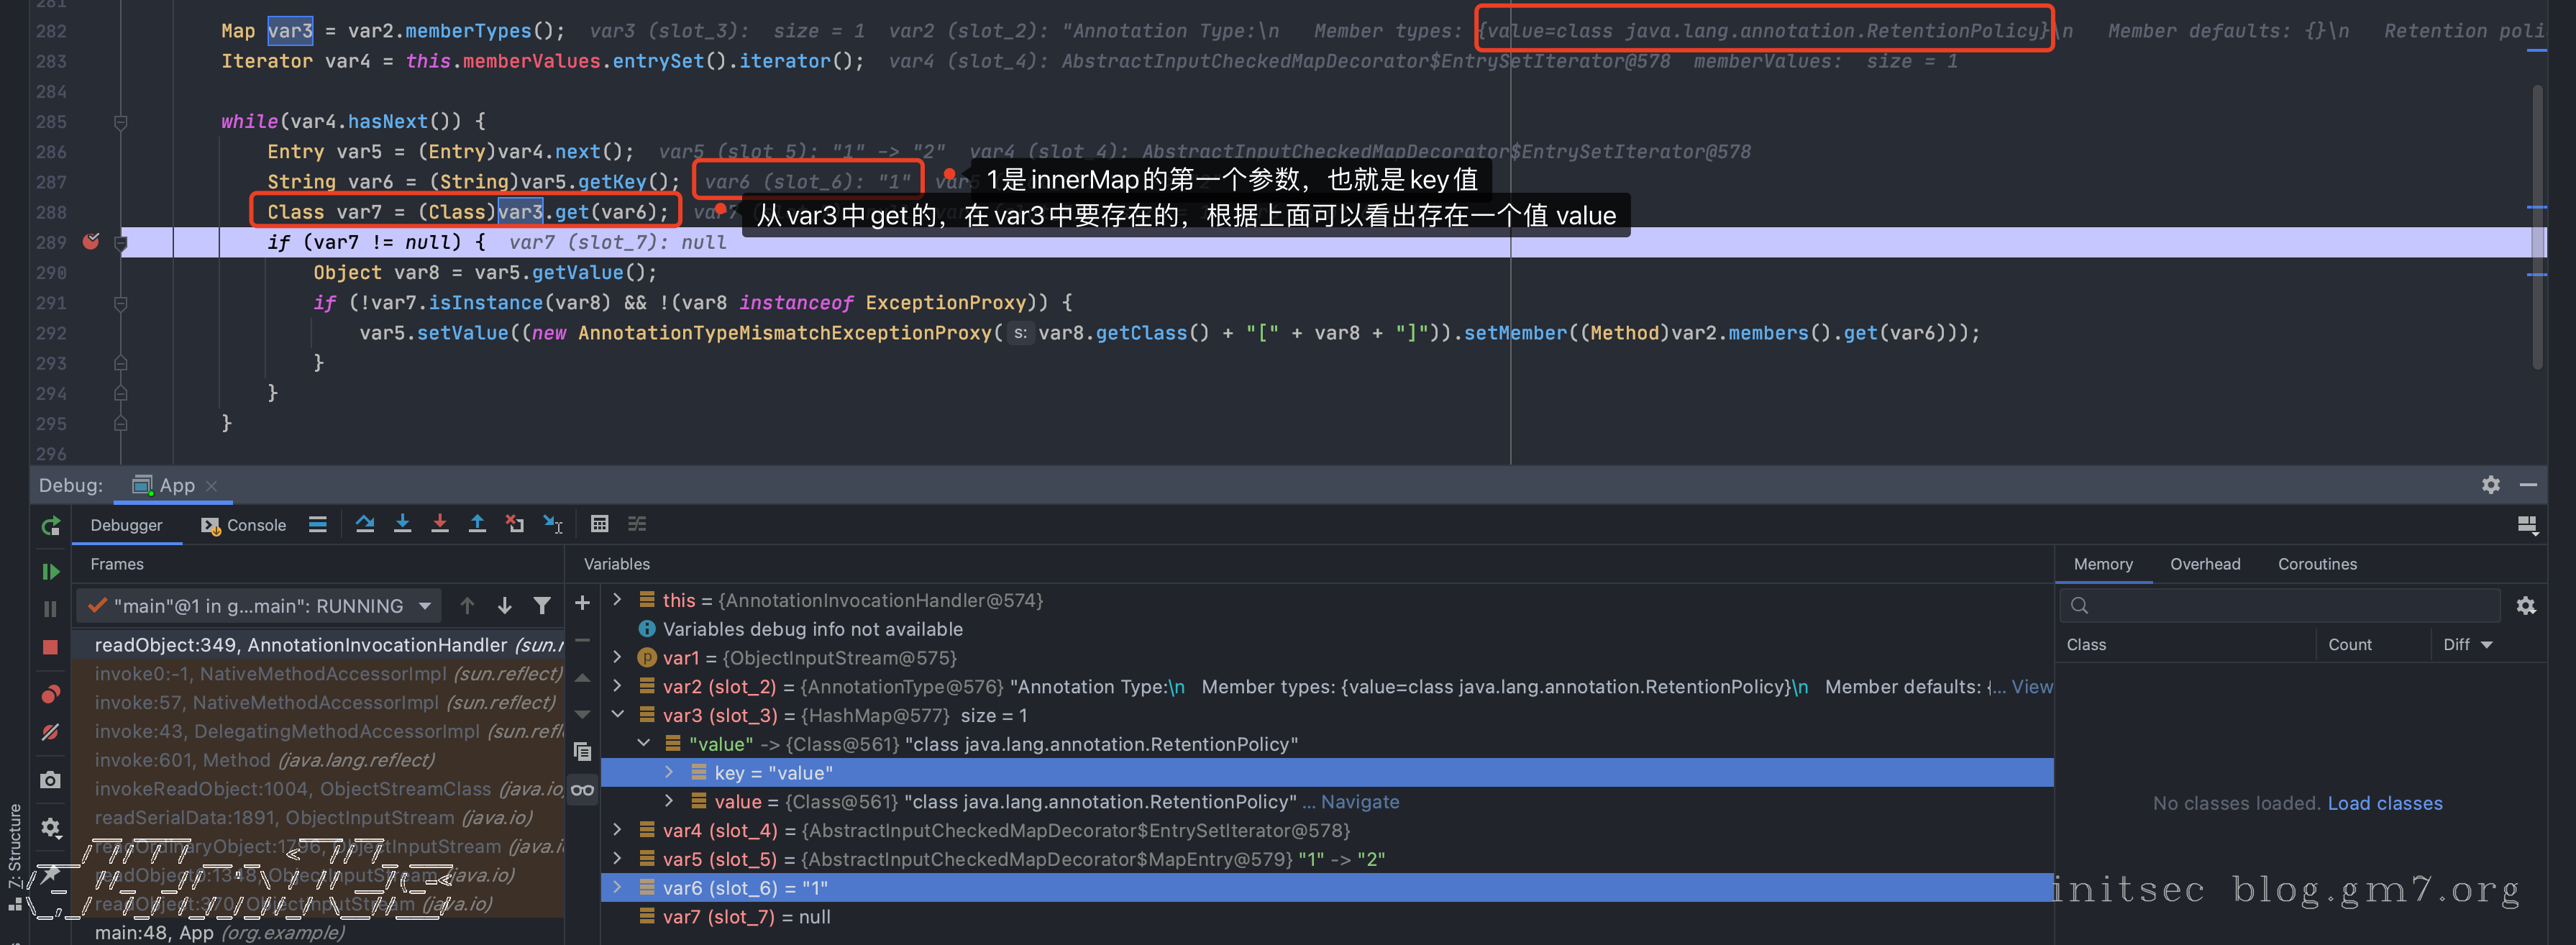Open the Overhead tab
The width and height of the screenshot is (2576, 945).
coord(2204,564)
